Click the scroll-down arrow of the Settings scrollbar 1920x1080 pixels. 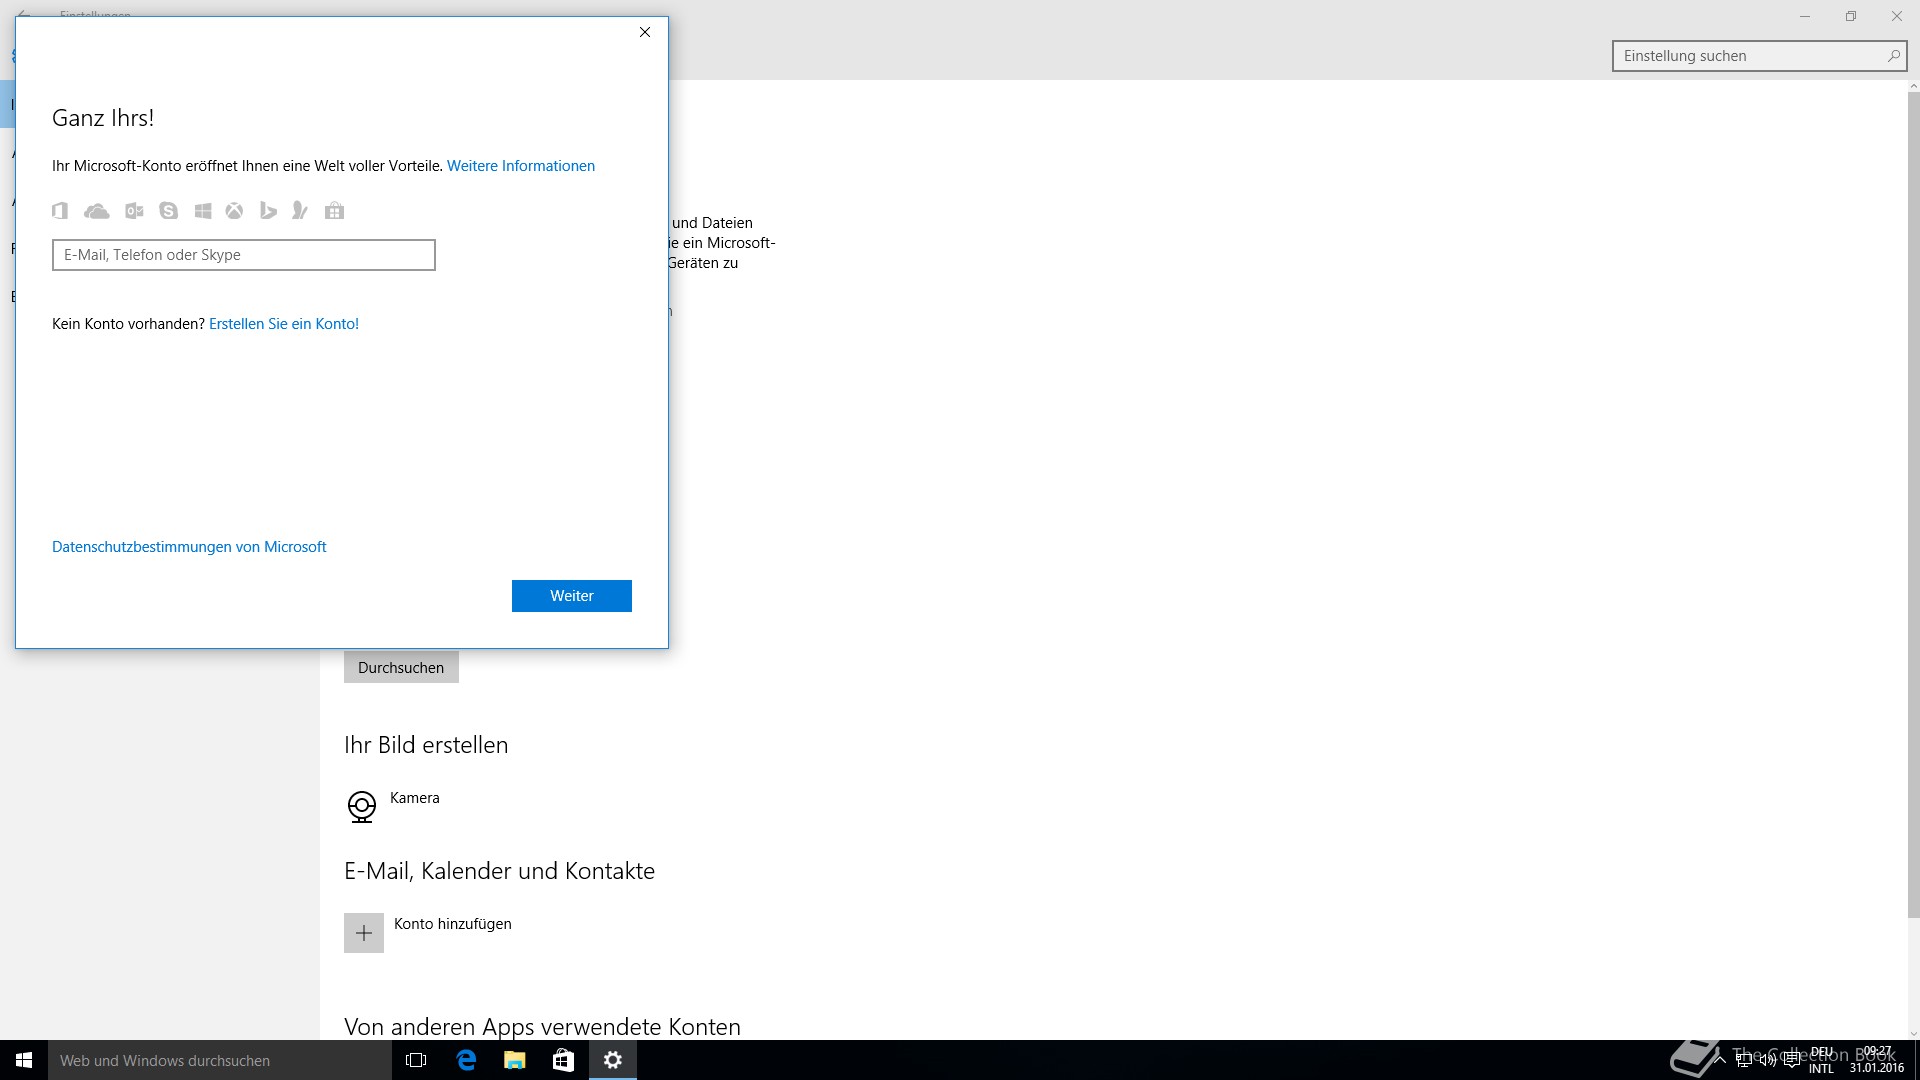tap(1913, 1033)
